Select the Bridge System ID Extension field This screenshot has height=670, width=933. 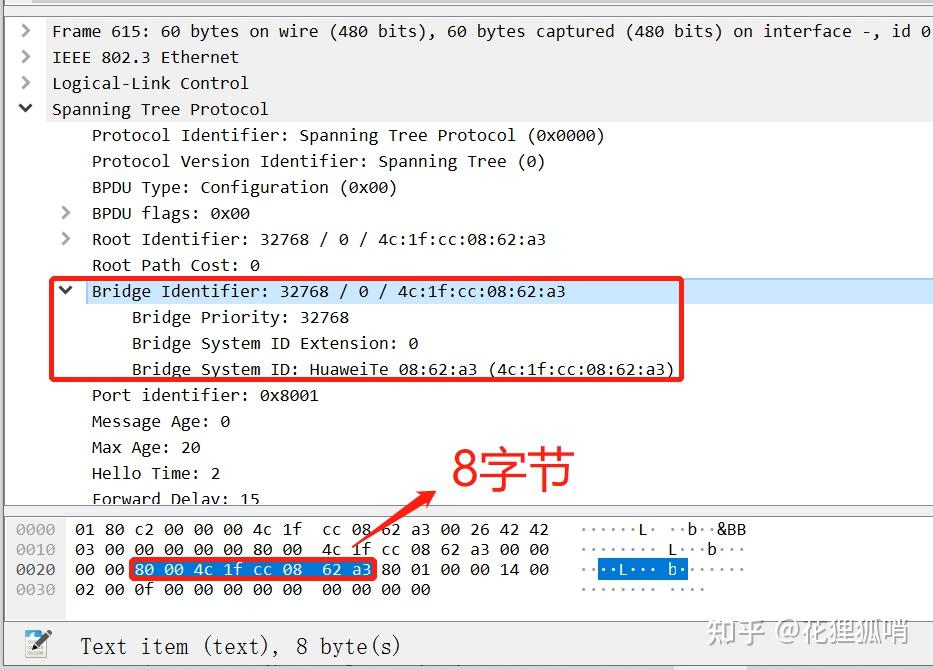click(275, 344)
